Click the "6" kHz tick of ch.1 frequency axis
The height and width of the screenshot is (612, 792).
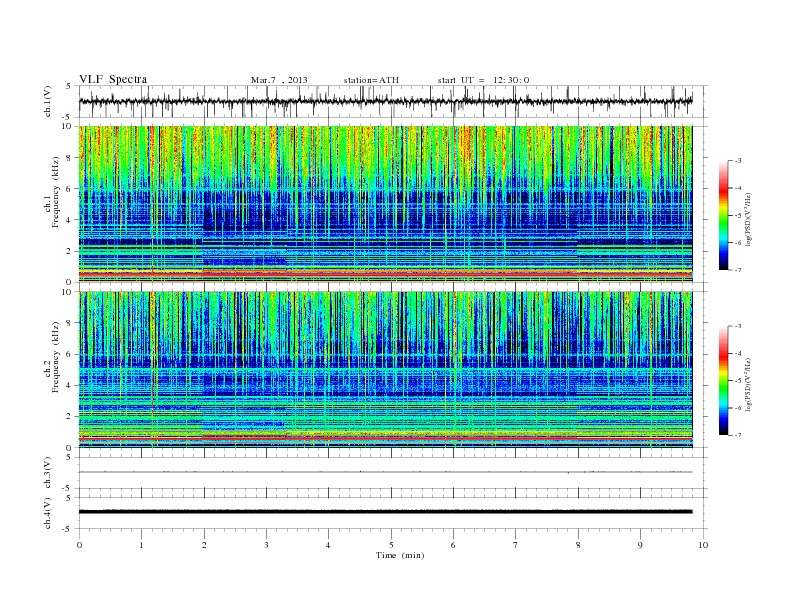tap(70, 189)
